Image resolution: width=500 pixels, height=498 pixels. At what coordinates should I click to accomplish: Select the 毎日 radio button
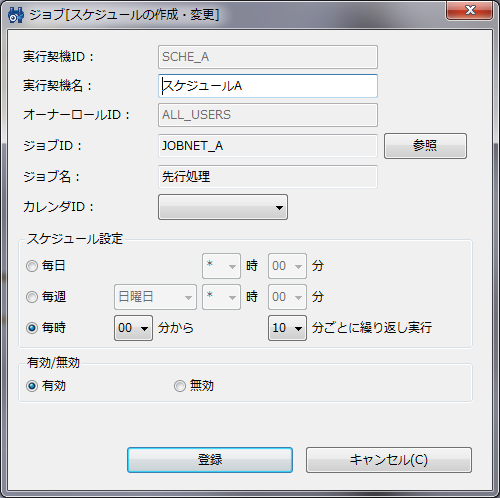point(32,266)
